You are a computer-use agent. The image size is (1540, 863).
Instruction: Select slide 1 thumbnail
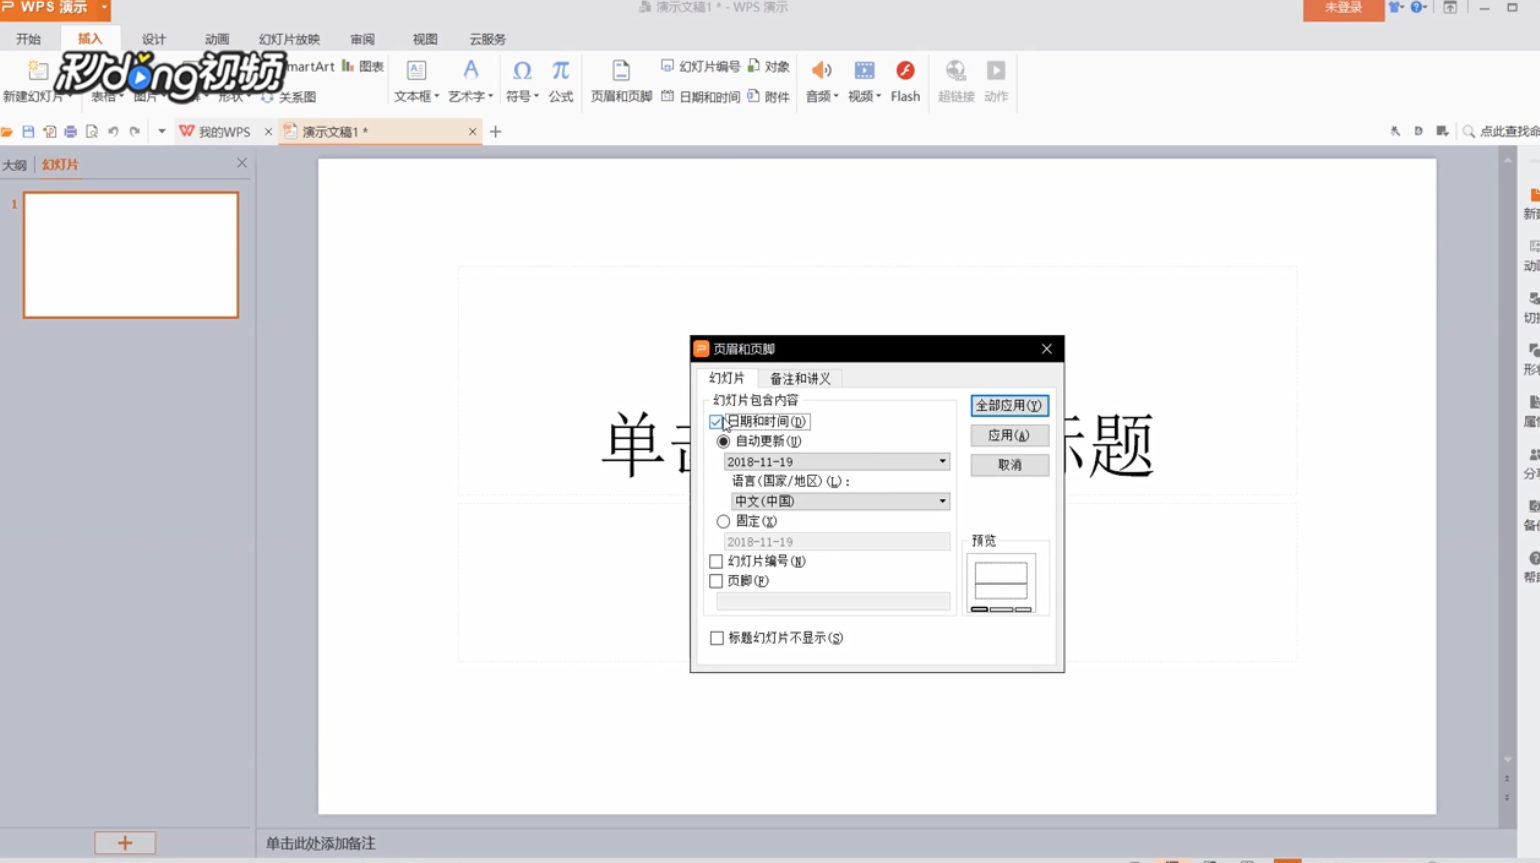[x=131, y=255]
